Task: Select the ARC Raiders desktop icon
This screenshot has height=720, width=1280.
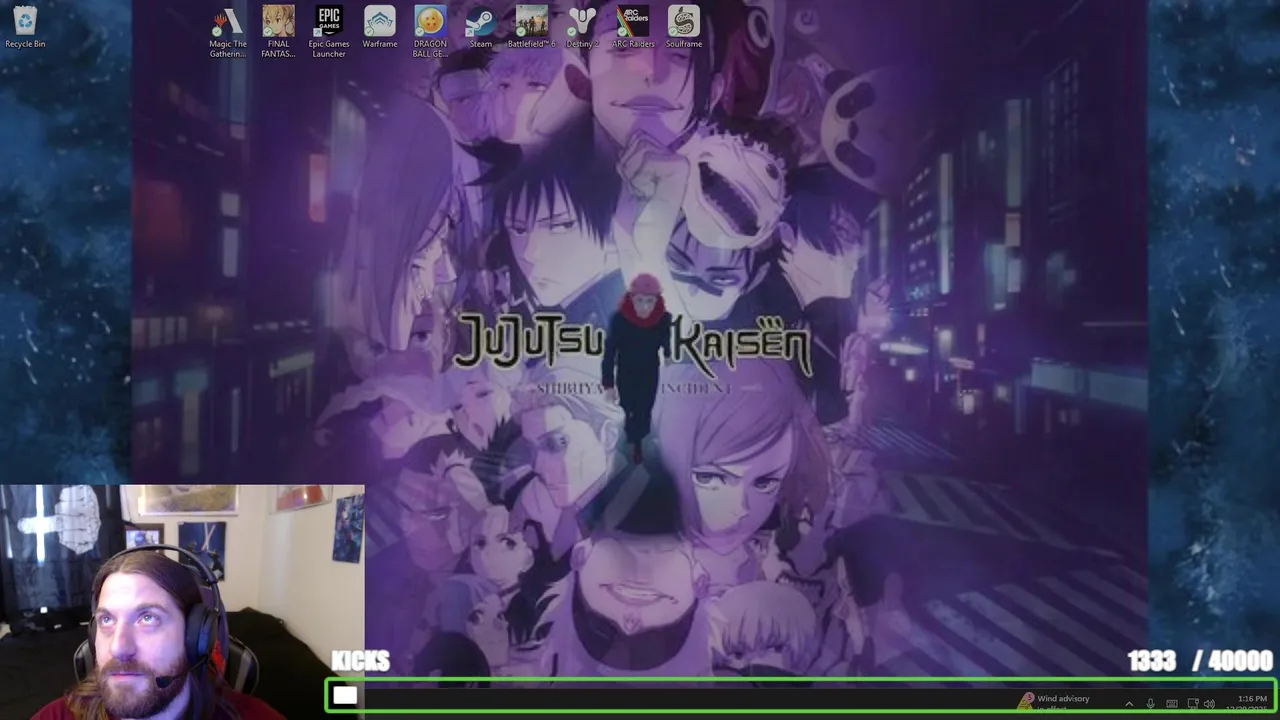Action: [x=633, y=27]
